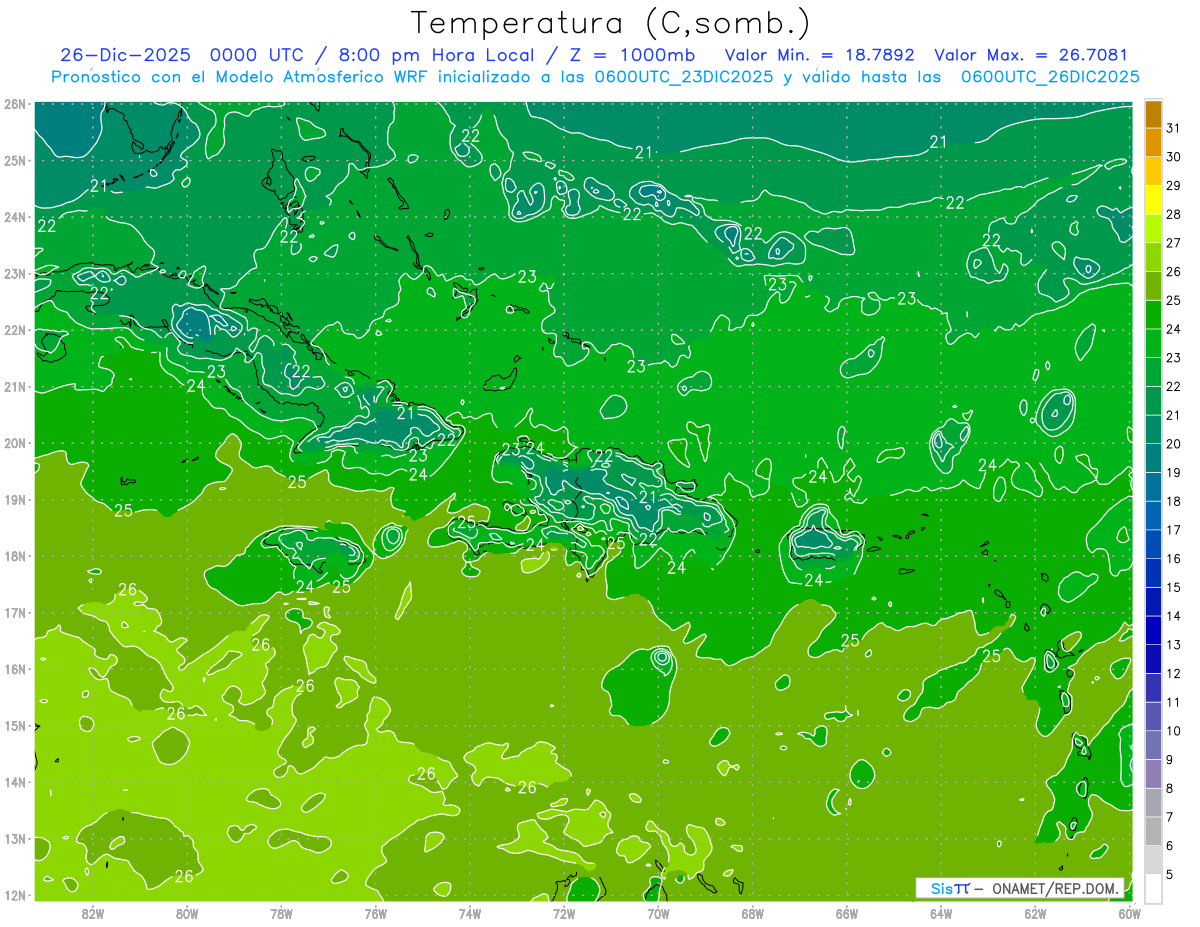Click the '80W' longitude axis label
Image resolution: width=1200 pixels, height=927 pixels.
[187, 913]
